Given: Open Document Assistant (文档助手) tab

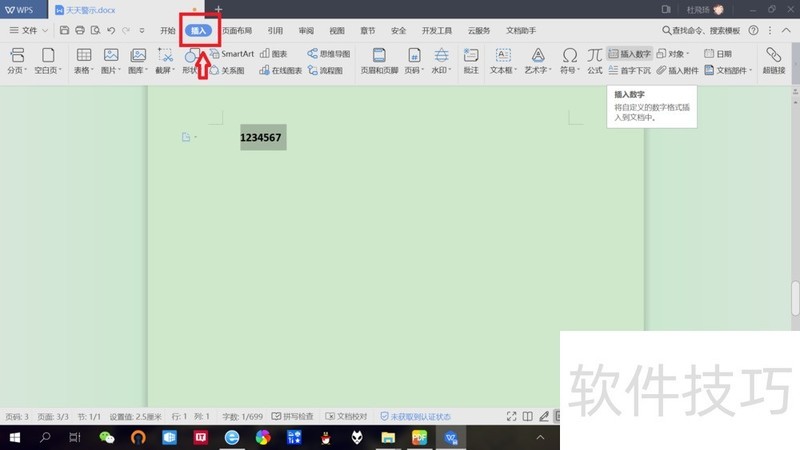Looking at the screenshot, I should [521, 31].
